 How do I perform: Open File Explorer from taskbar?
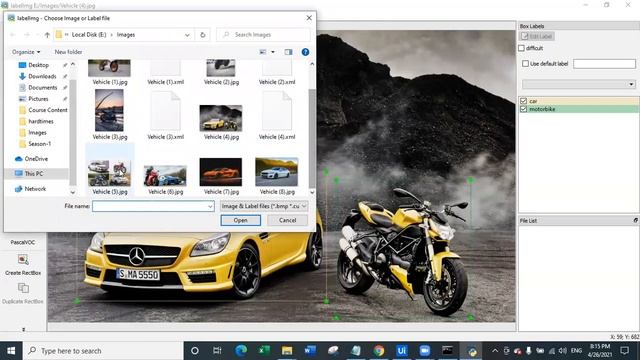[287, 351]
